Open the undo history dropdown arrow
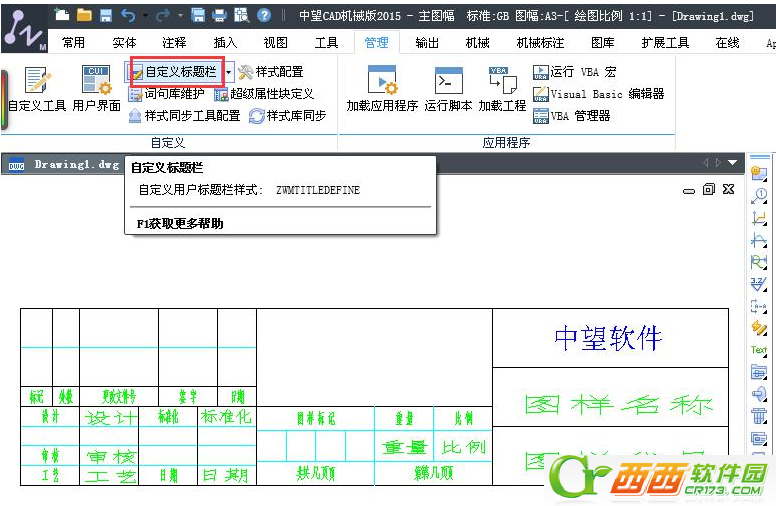This screenshot has height=506, width=776. 145,16
